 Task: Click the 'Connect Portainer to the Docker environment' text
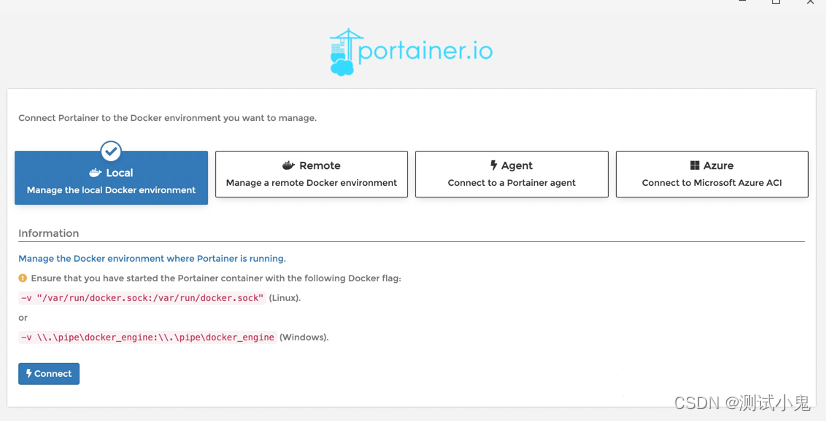pos(168,118)
